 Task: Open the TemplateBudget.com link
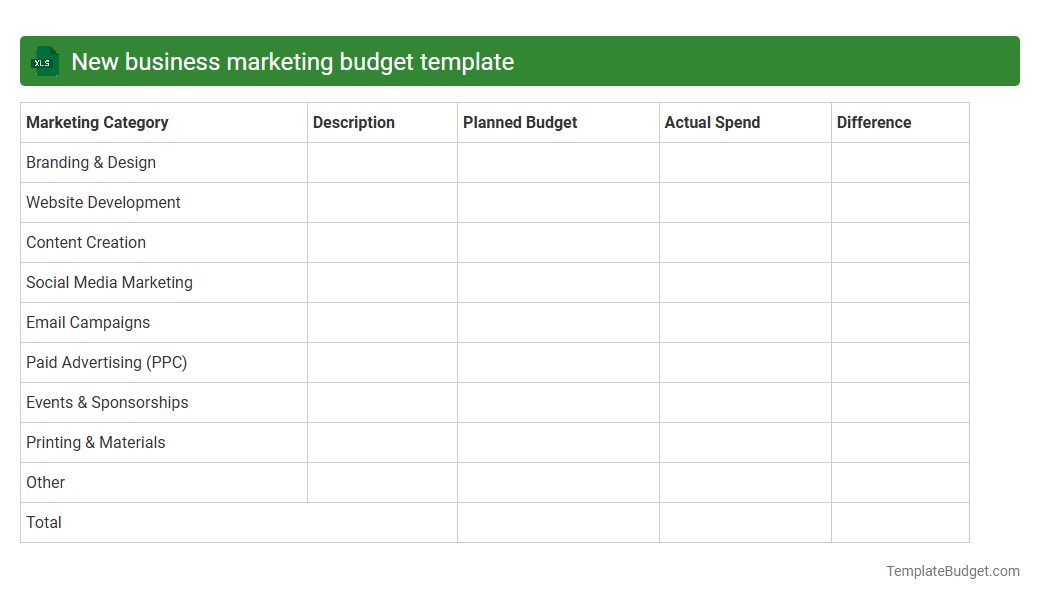click(952, 571)
